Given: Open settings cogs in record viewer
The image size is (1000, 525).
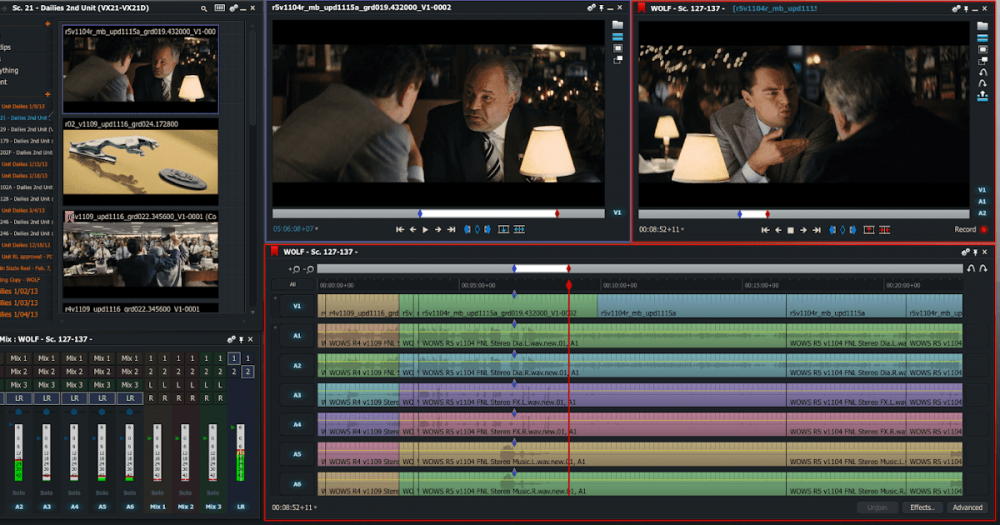Looking at the screenshot, I should (955, 8).
